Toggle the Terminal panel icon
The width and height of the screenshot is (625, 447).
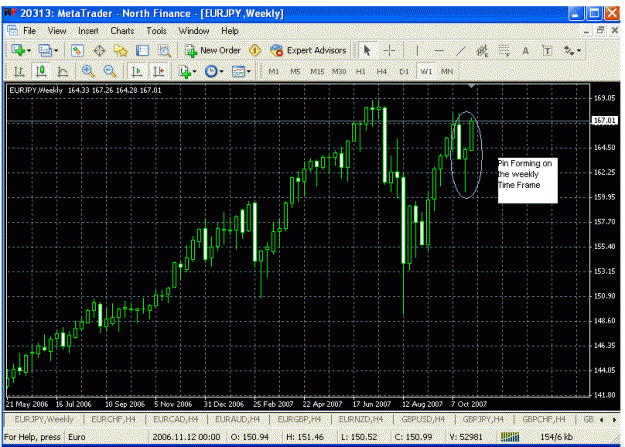coord(142,50)
